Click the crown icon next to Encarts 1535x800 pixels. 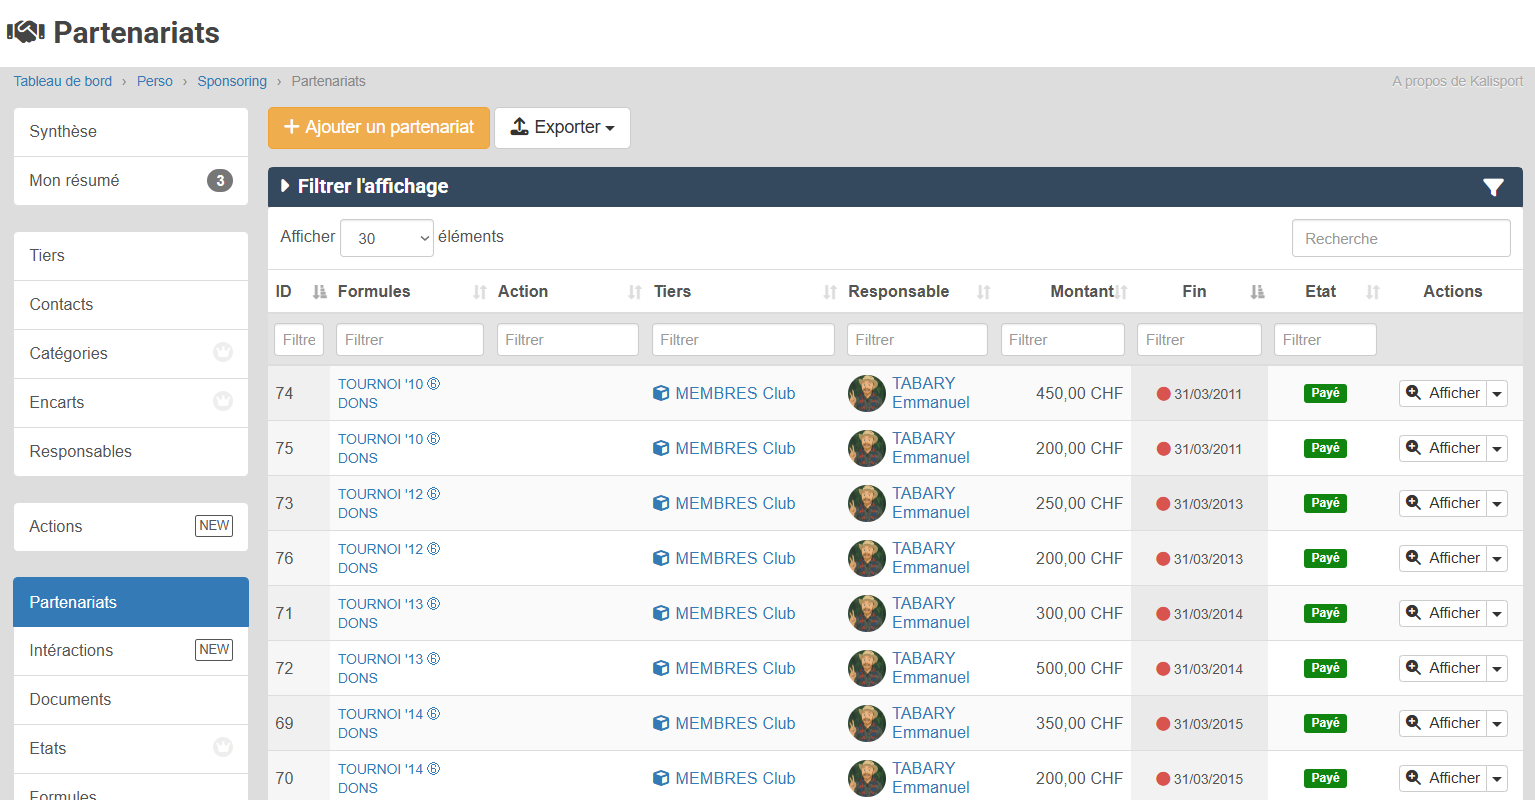pos(223,402)
